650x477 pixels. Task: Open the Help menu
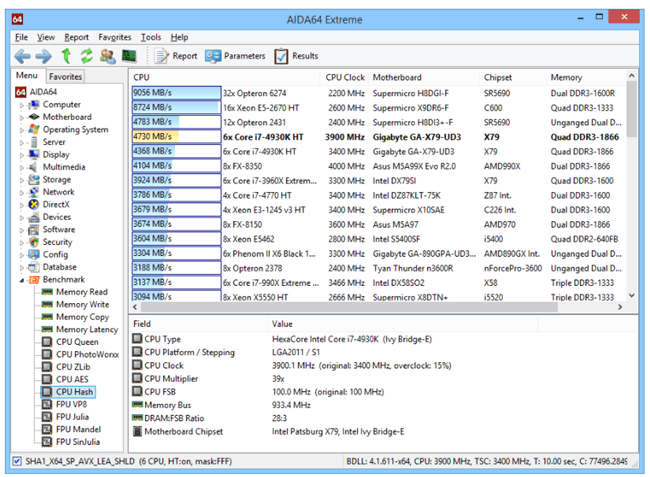179,37
